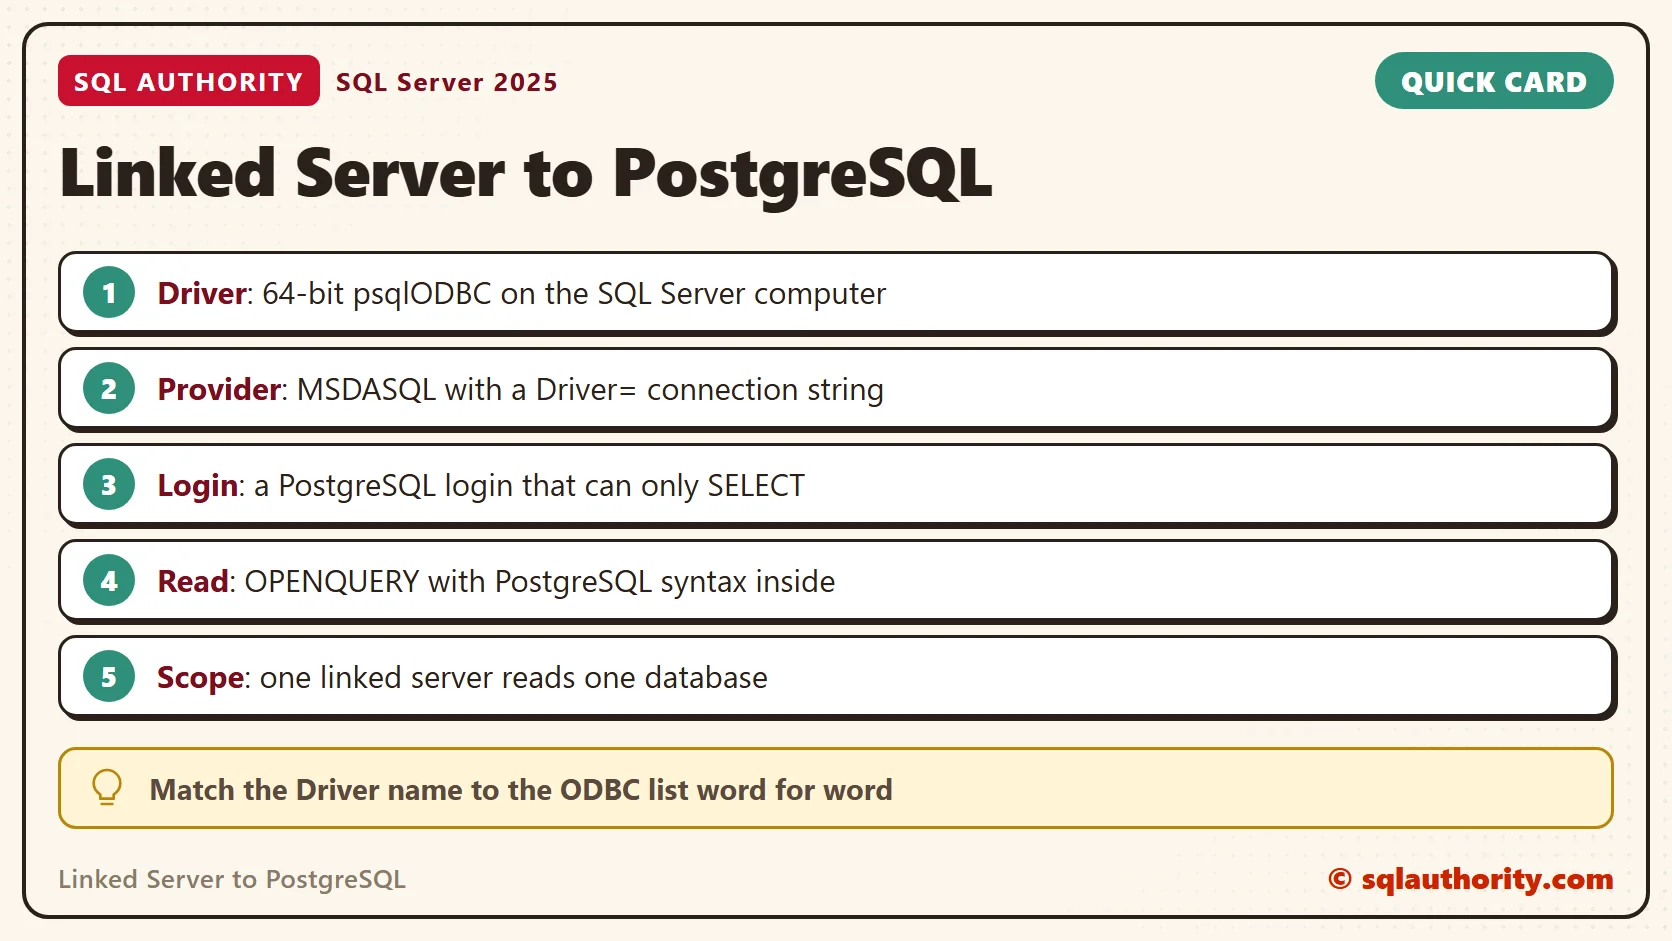1672x941 pixels.
Task: Click the green number 3 circle
Action: (109, 485)
